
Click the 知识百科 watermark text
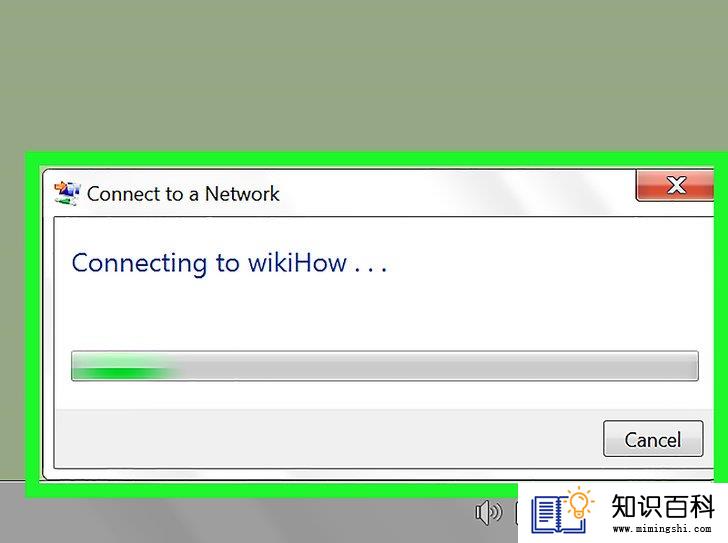[x=663, y=506]
